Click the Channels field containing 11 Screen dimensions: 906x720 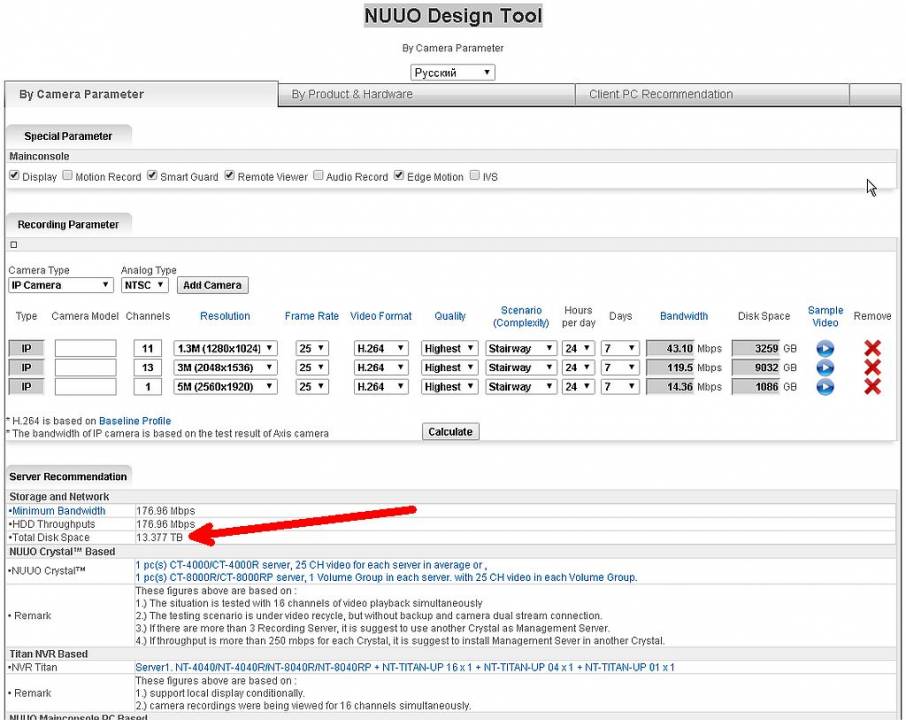147,348
